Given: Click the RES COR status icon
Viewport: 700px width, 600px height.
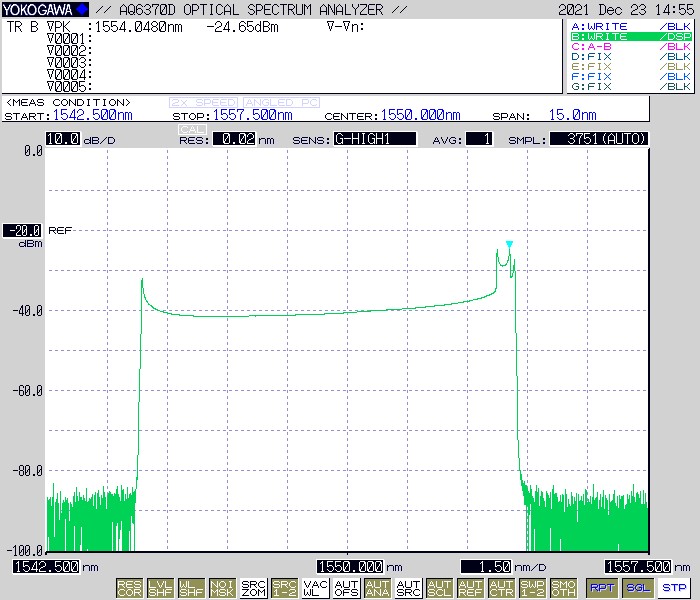Looking at the screenshot, I should pyautogui.click(x=129, y=587).
